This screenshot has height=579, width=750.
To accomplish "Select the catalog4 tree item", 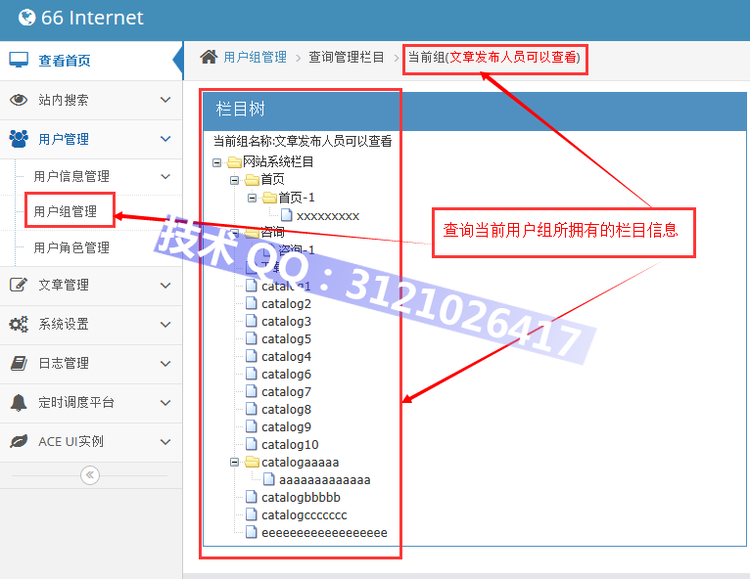I will coord(286,356).
